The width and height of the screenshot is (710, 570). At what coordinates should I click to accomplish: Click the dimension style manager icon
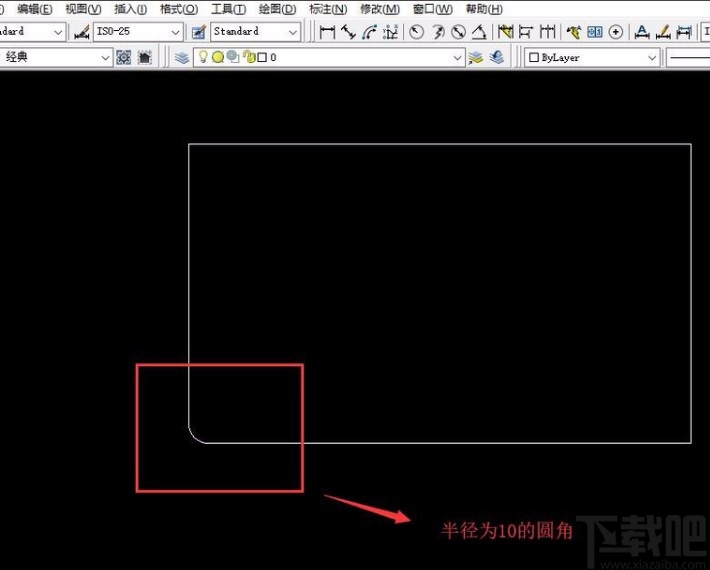tap(82, 32)
